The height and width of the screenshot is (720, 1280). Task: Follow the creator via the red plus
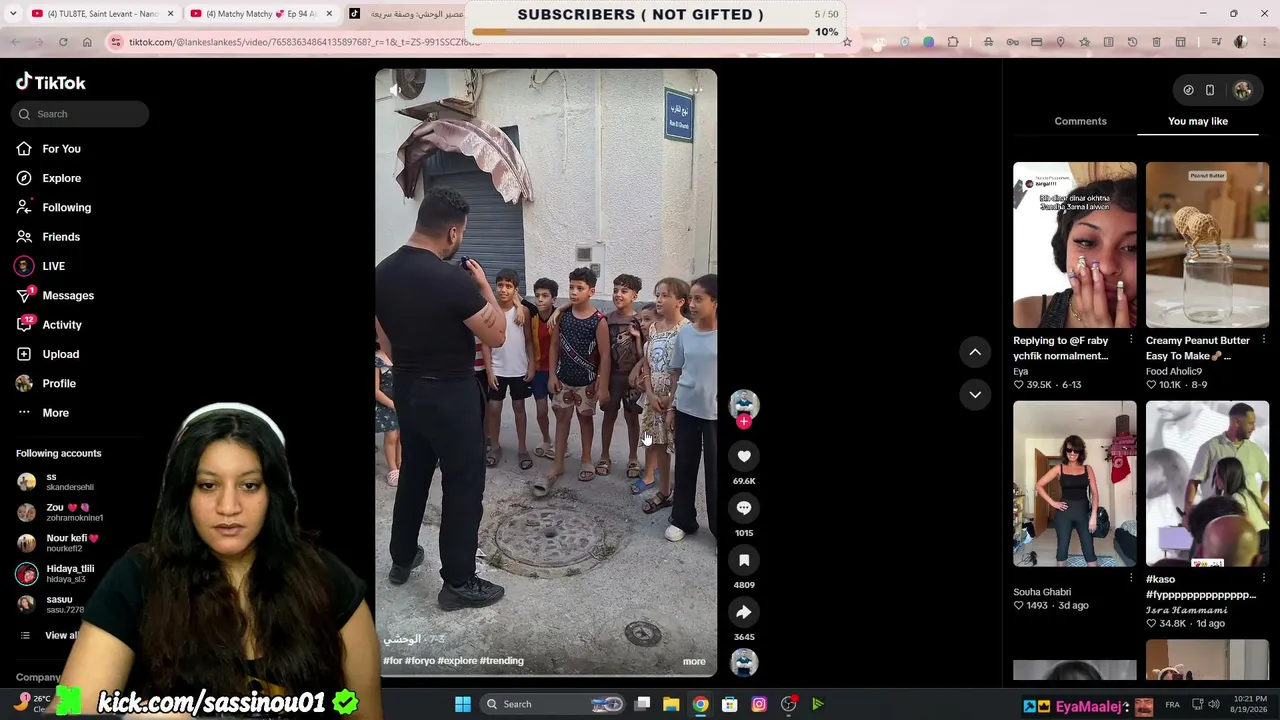click(x=744, y=422)
